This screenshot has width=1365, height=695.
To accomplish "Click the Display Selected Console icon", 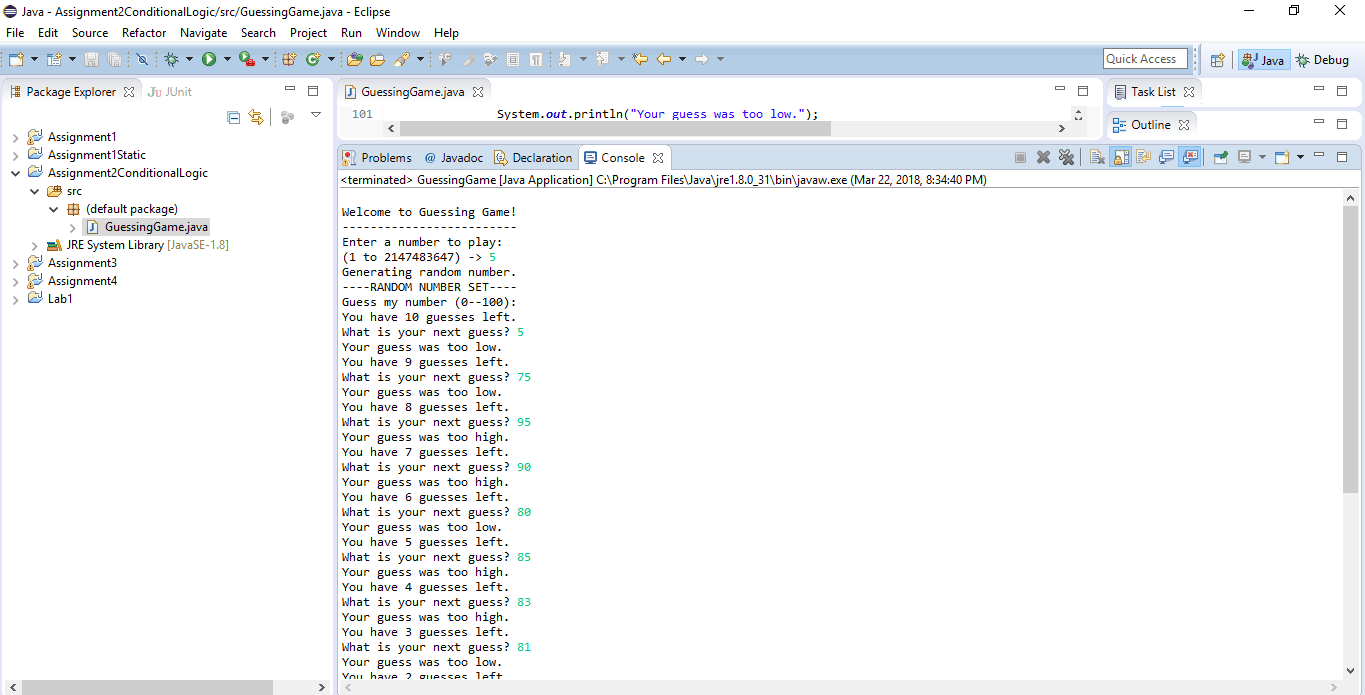I will point(1244,157).
